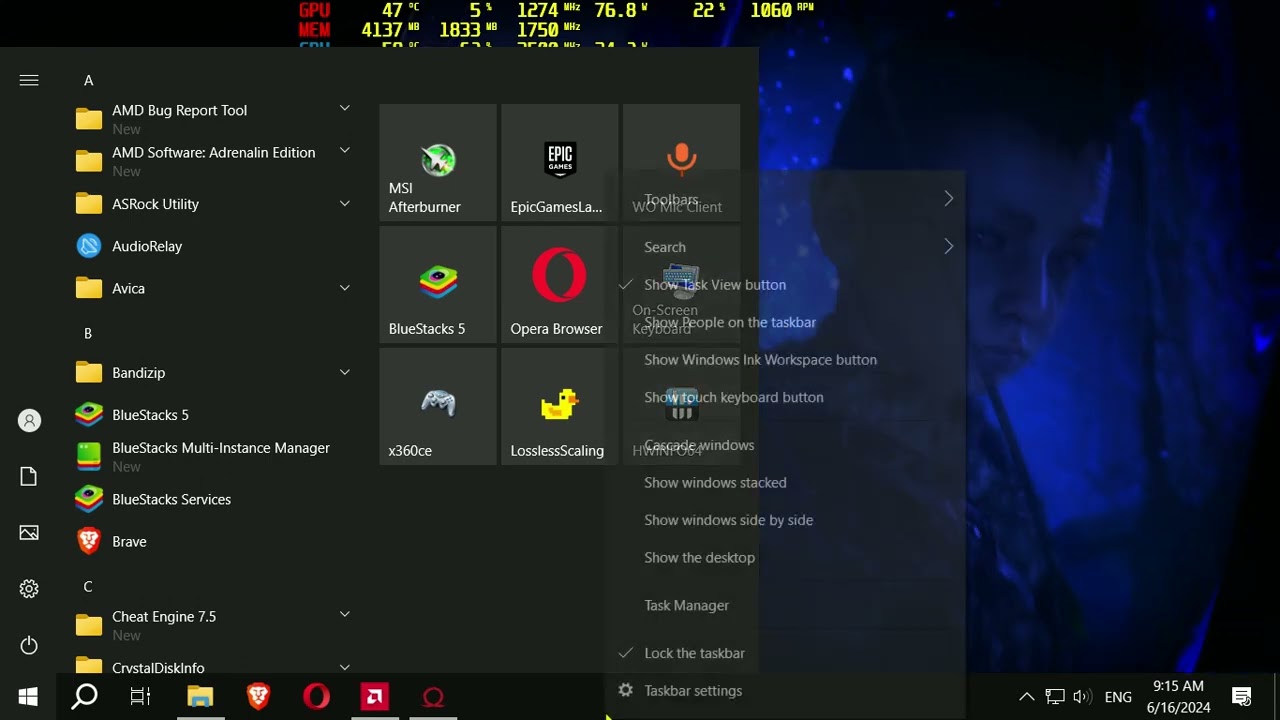Viewport: 1280px width, 720px height.
Task: Open MSI Afterburner tile
Action: (438, 162)
